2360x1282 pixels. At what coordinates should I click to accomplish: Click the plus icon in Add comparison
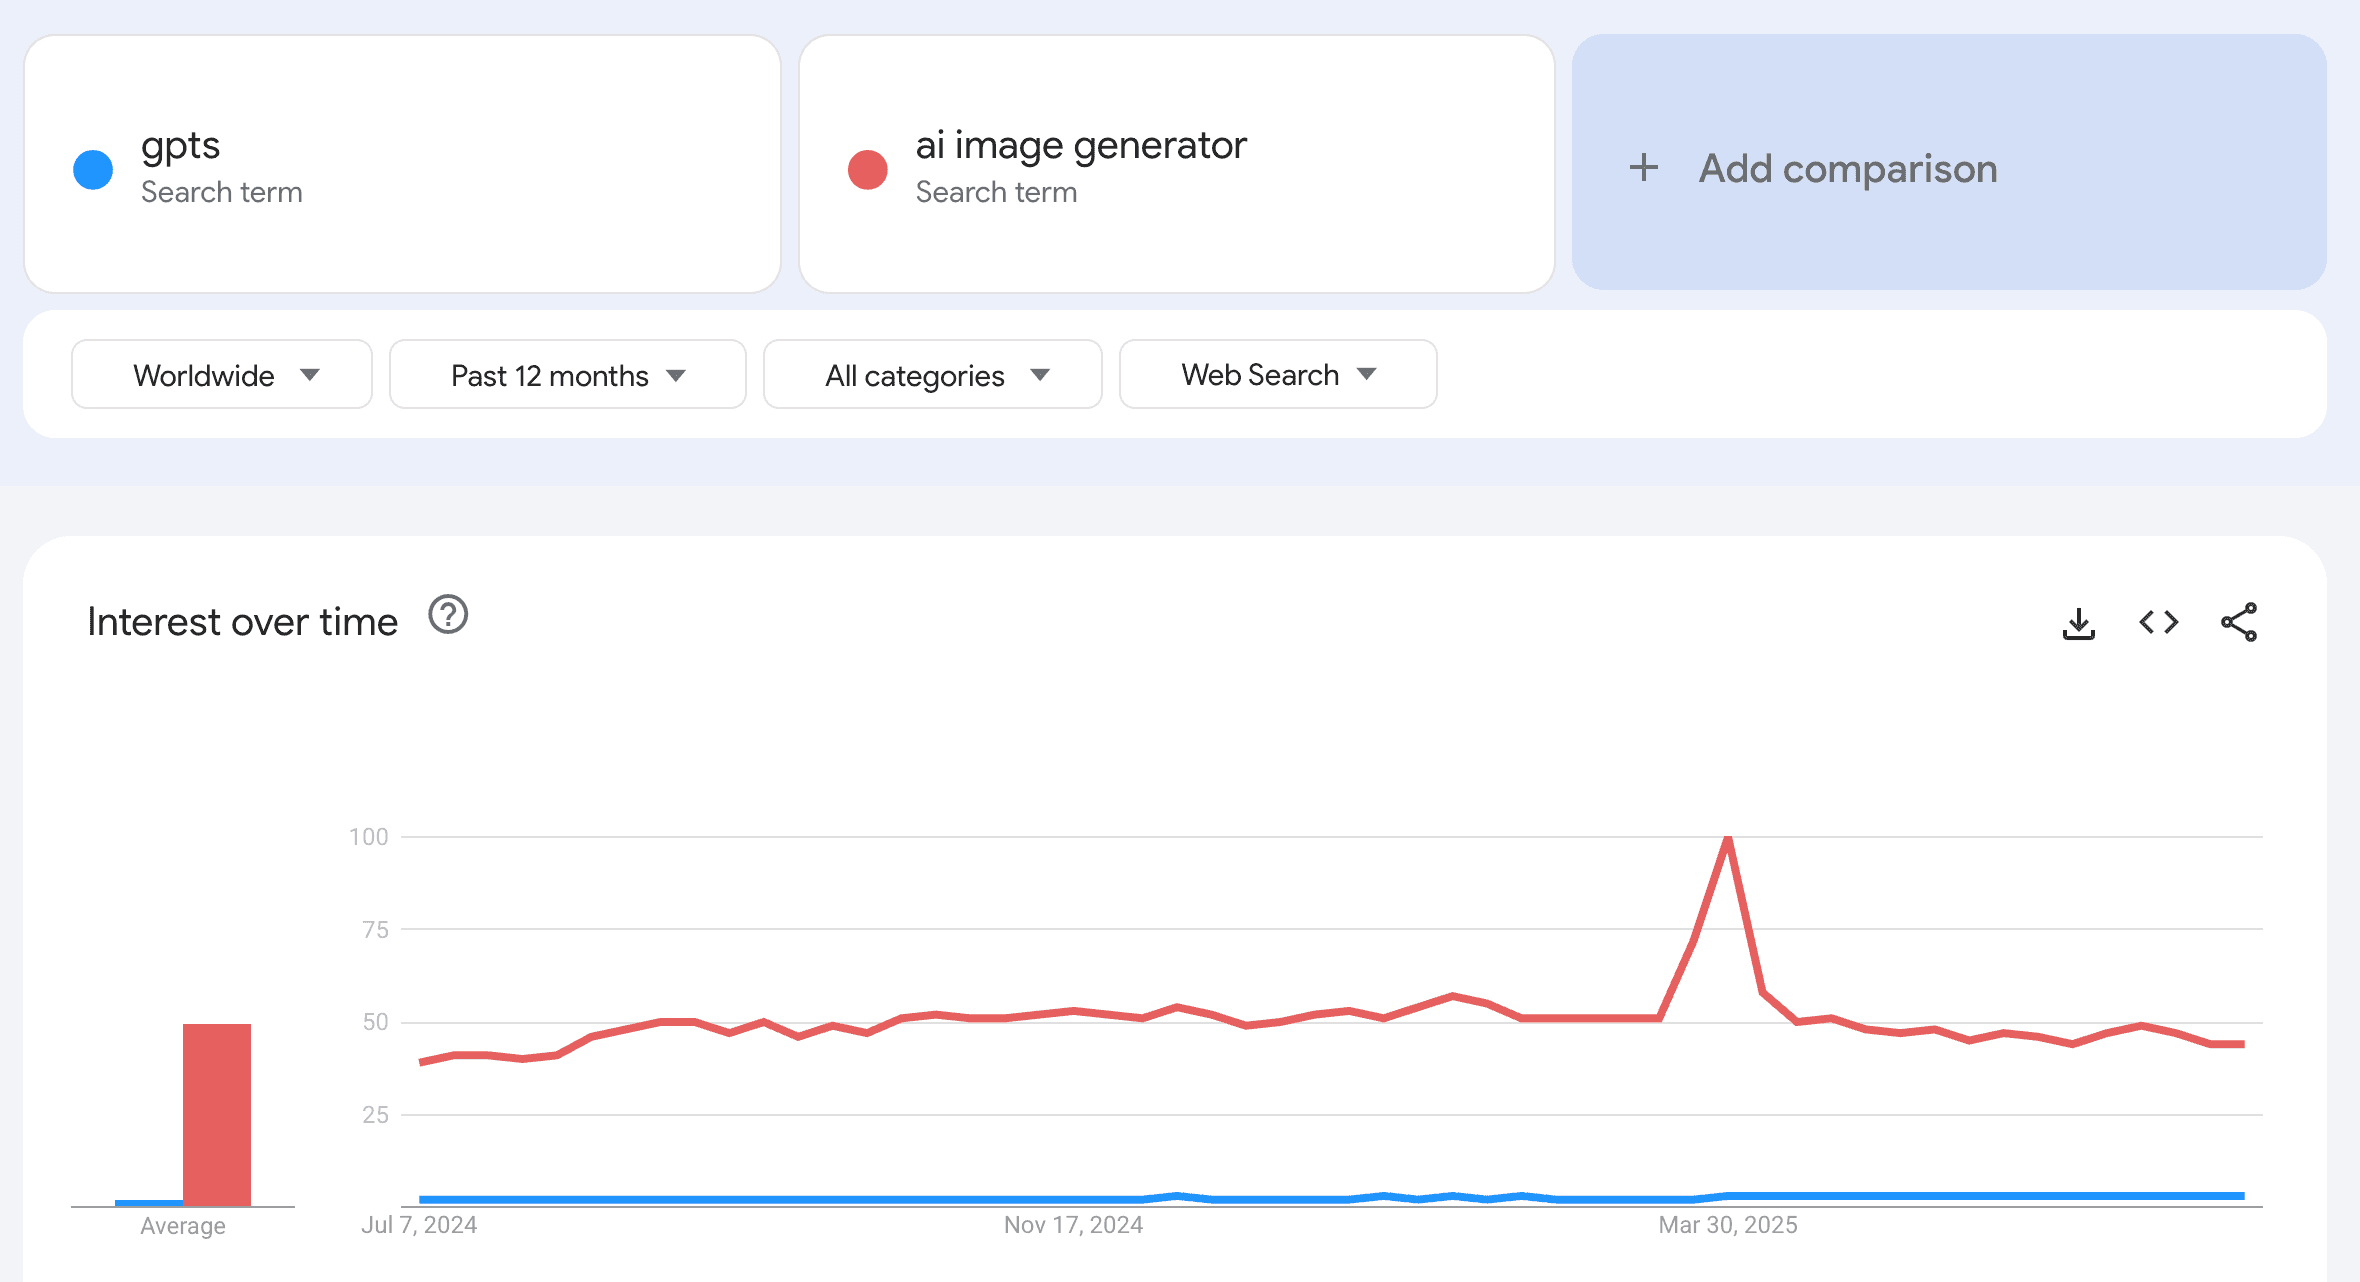click(1644, 167)
